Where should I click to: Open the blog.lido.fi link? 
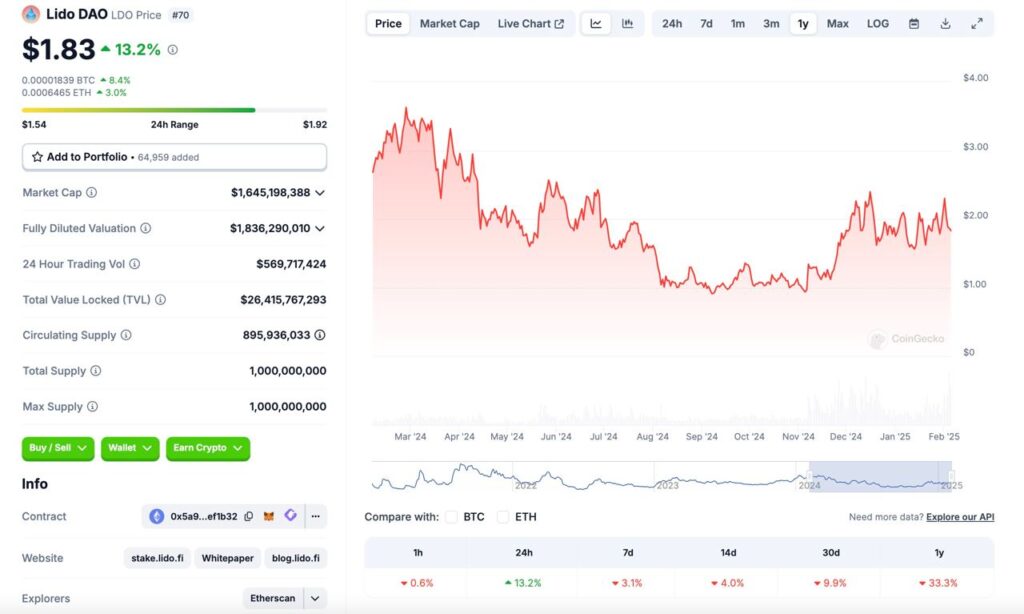296,558
